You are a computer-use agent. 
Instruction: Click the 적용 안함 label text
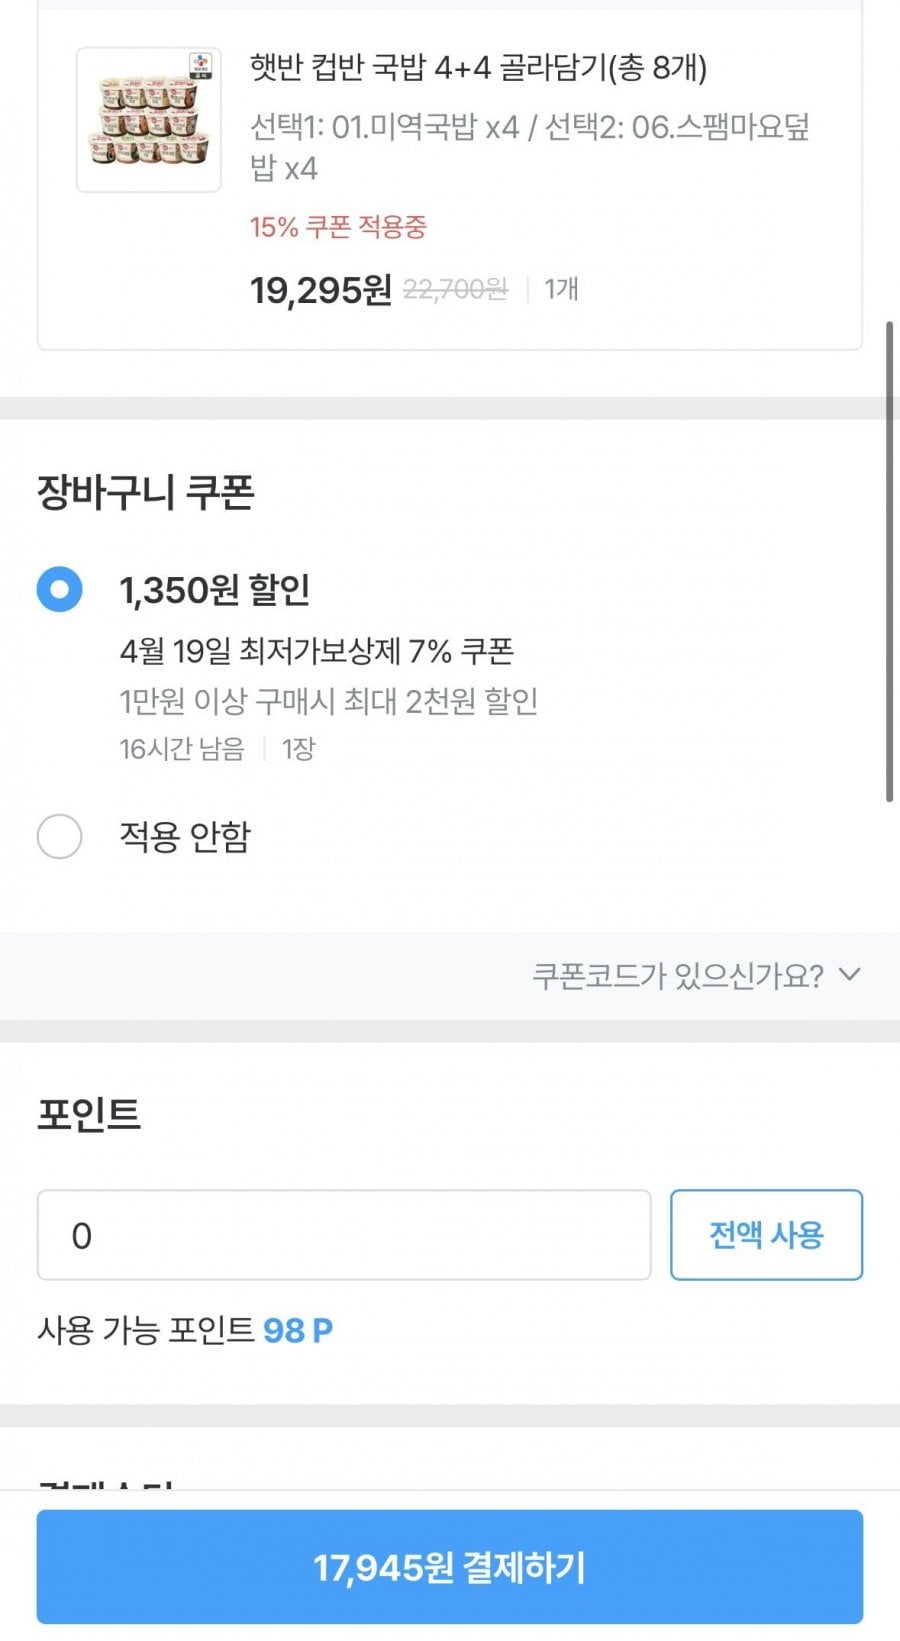tap(185, 836)
